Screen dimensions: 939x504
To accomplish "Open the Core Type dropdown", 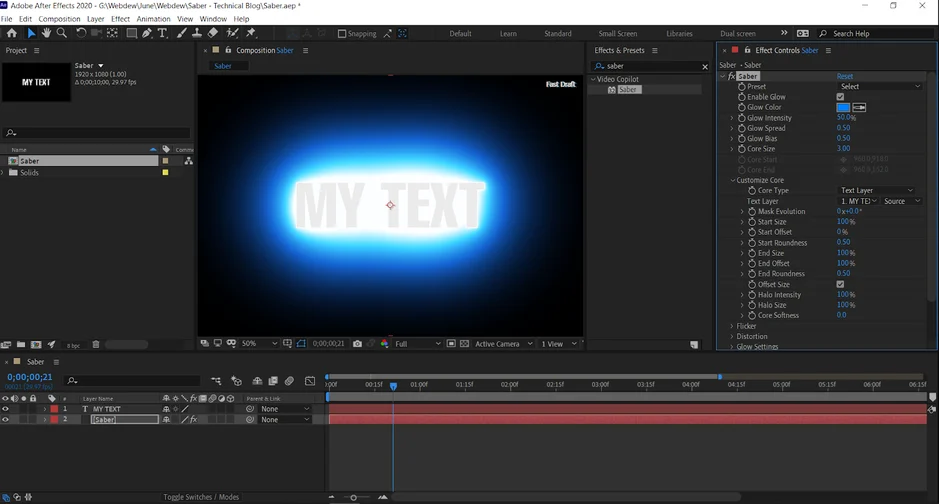I will tap(876, 190).
